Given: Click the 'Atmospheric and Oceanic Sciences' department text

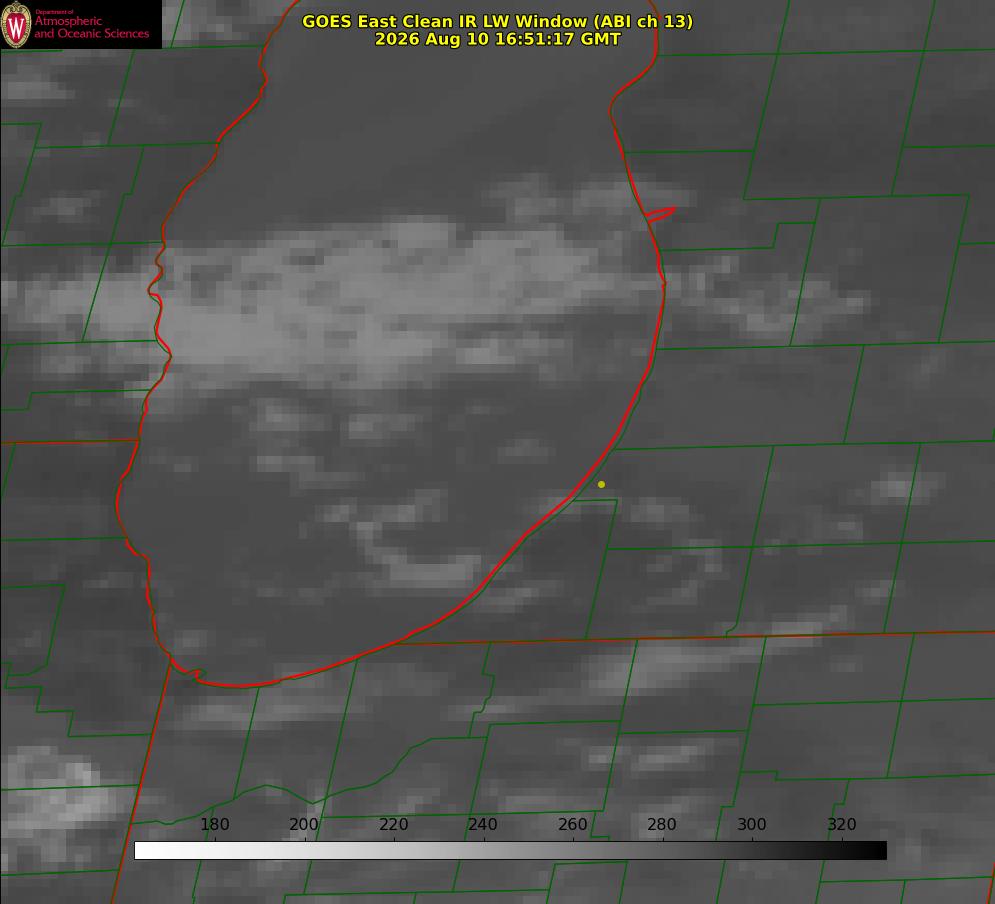Looking at the screenshot, I should 91,27.
